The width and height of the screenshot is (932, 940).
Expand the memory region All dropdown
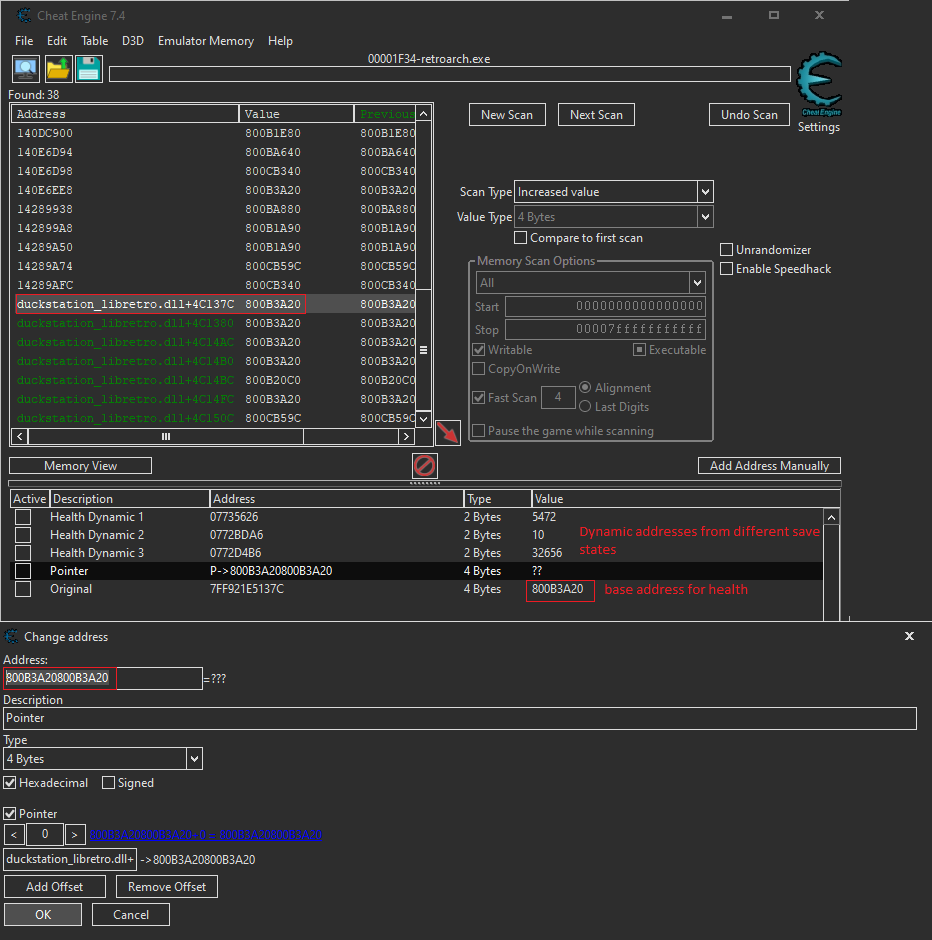pos(697,282)
